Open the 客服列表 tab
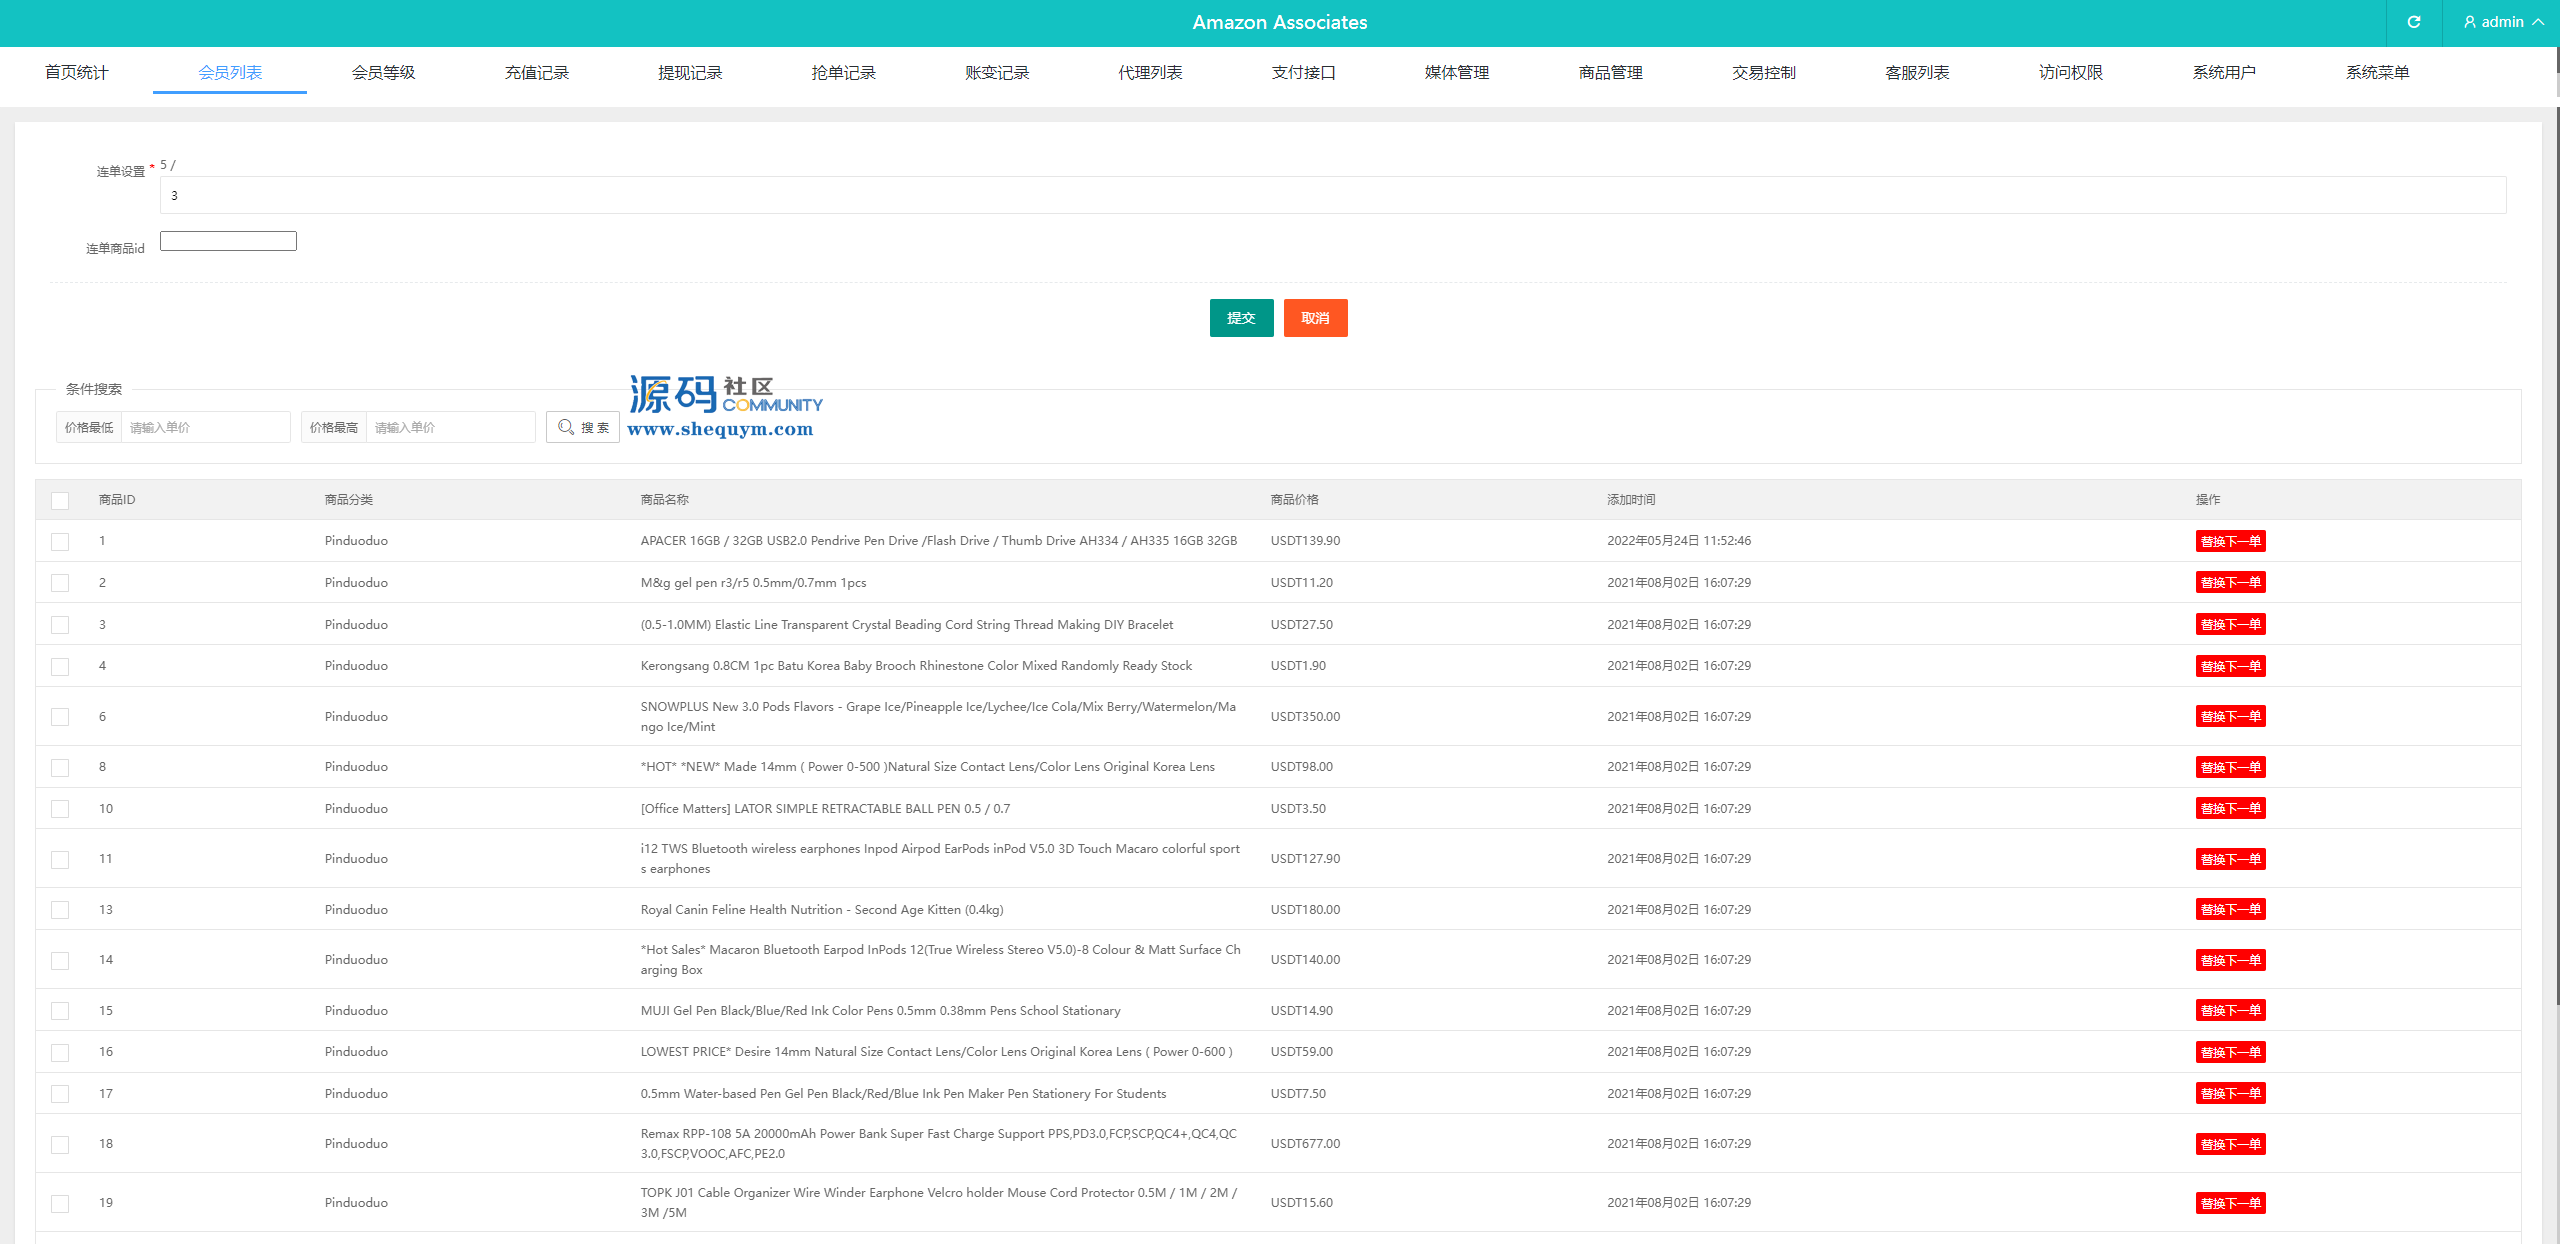The height and width of the screenshot is (1244, 2560). click(x=1917, y=72)
